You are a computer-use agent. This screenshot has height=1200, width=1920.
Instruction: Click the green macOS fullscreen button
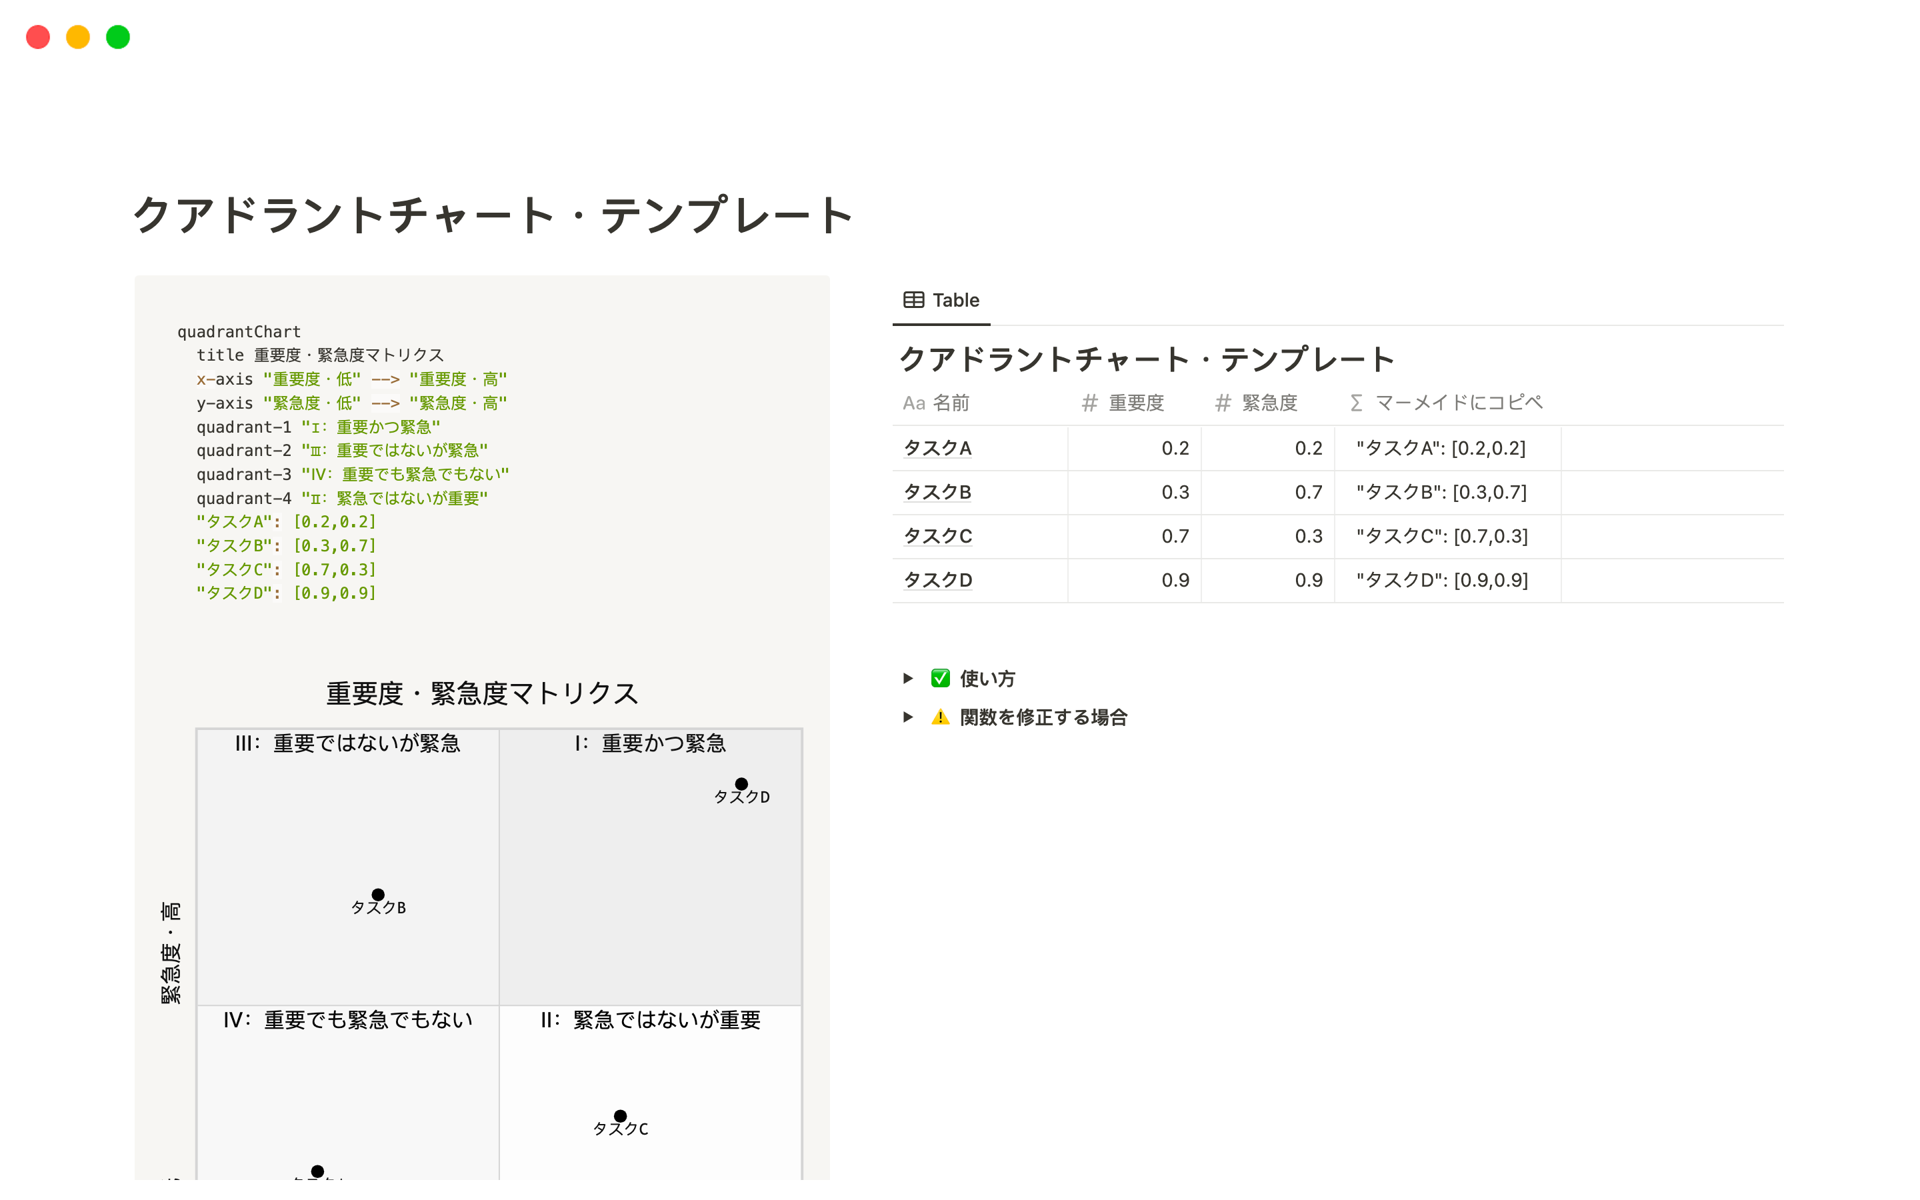point(118,37)
